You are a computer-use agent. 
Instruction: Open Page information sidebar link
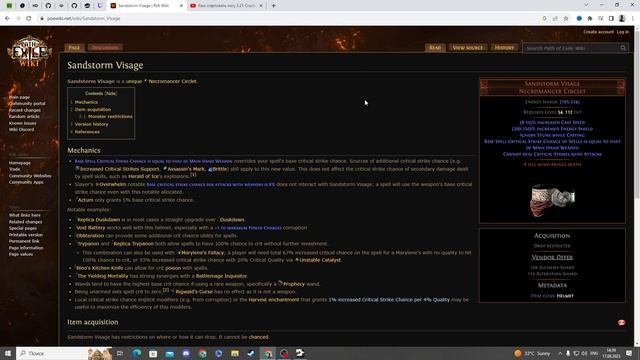point(26,248)
